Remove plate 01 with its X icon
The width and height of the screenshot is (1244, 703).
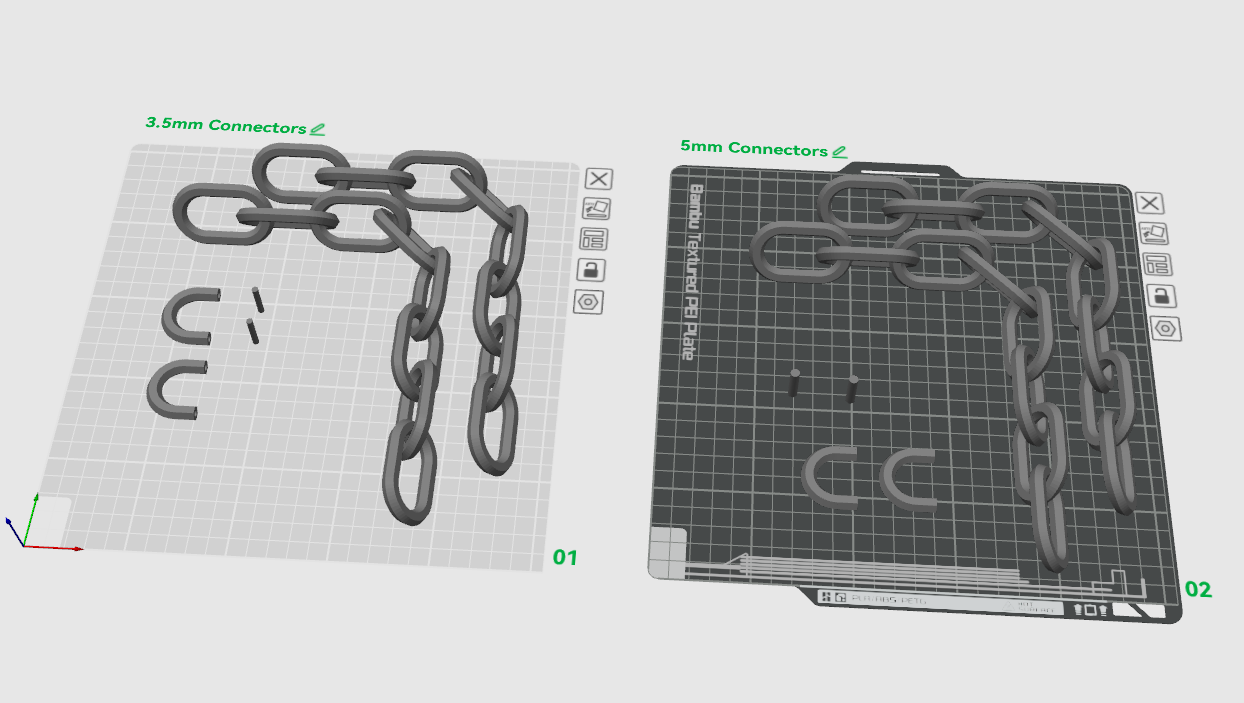click(x=599, y=179)
